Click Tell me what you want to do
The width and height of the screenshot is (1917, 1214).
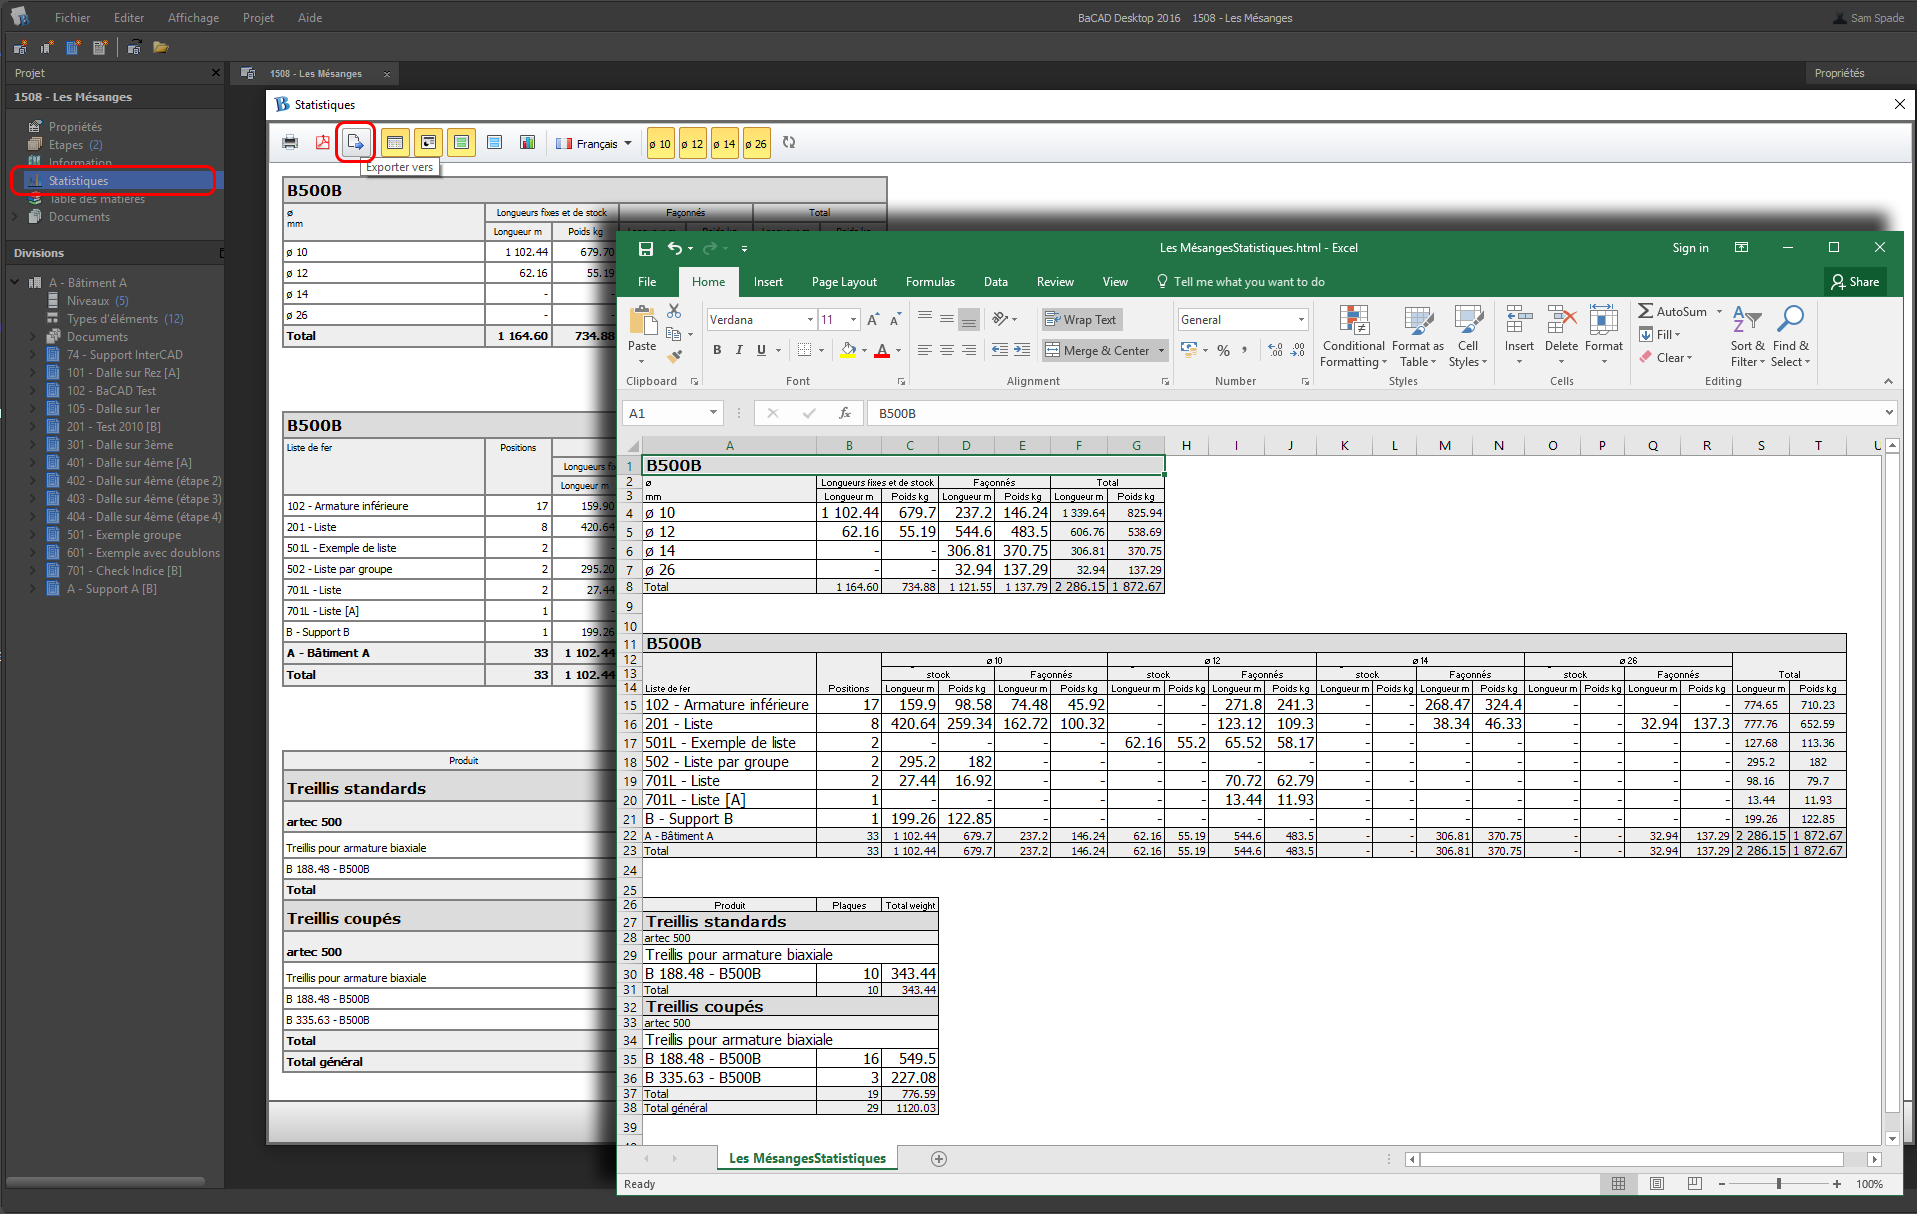click(x=1249, y=282)
